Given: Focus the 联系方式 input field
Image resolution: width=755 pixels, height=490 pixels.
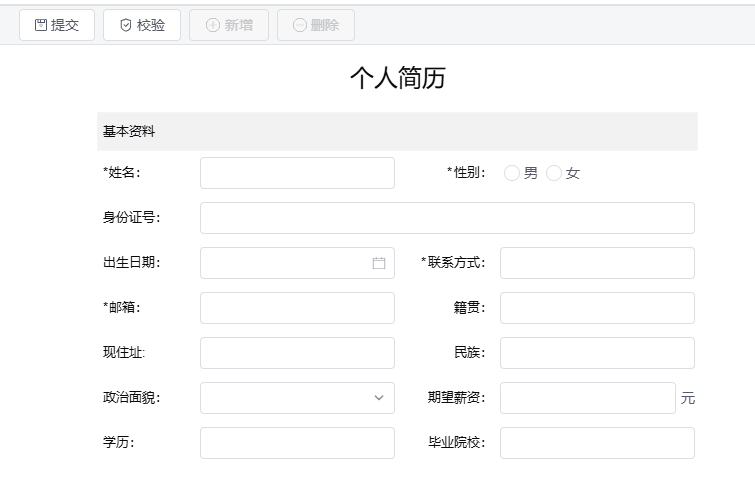Looking at the screenshot, I should coord(597,263).
